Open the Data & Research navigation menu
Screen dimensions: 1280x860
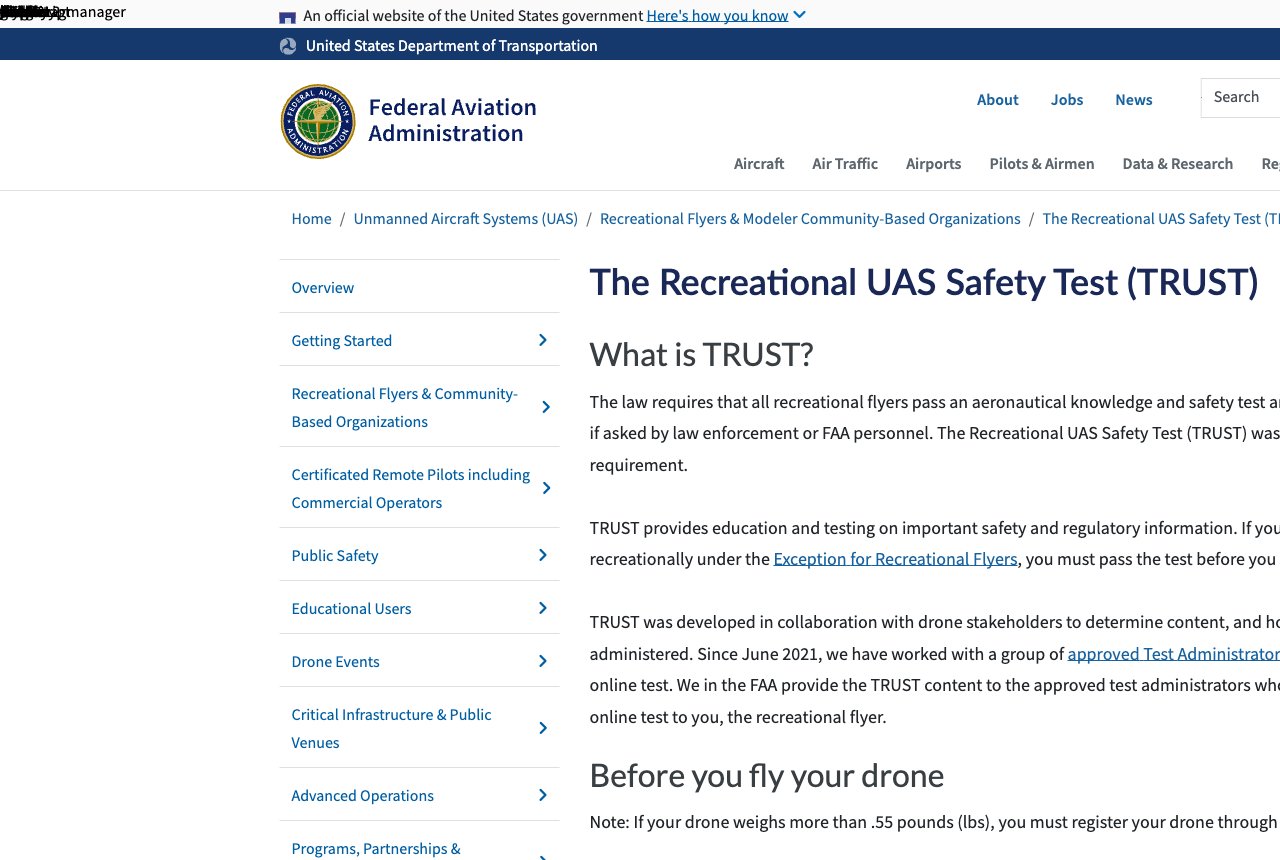[x=1178, y=163]
